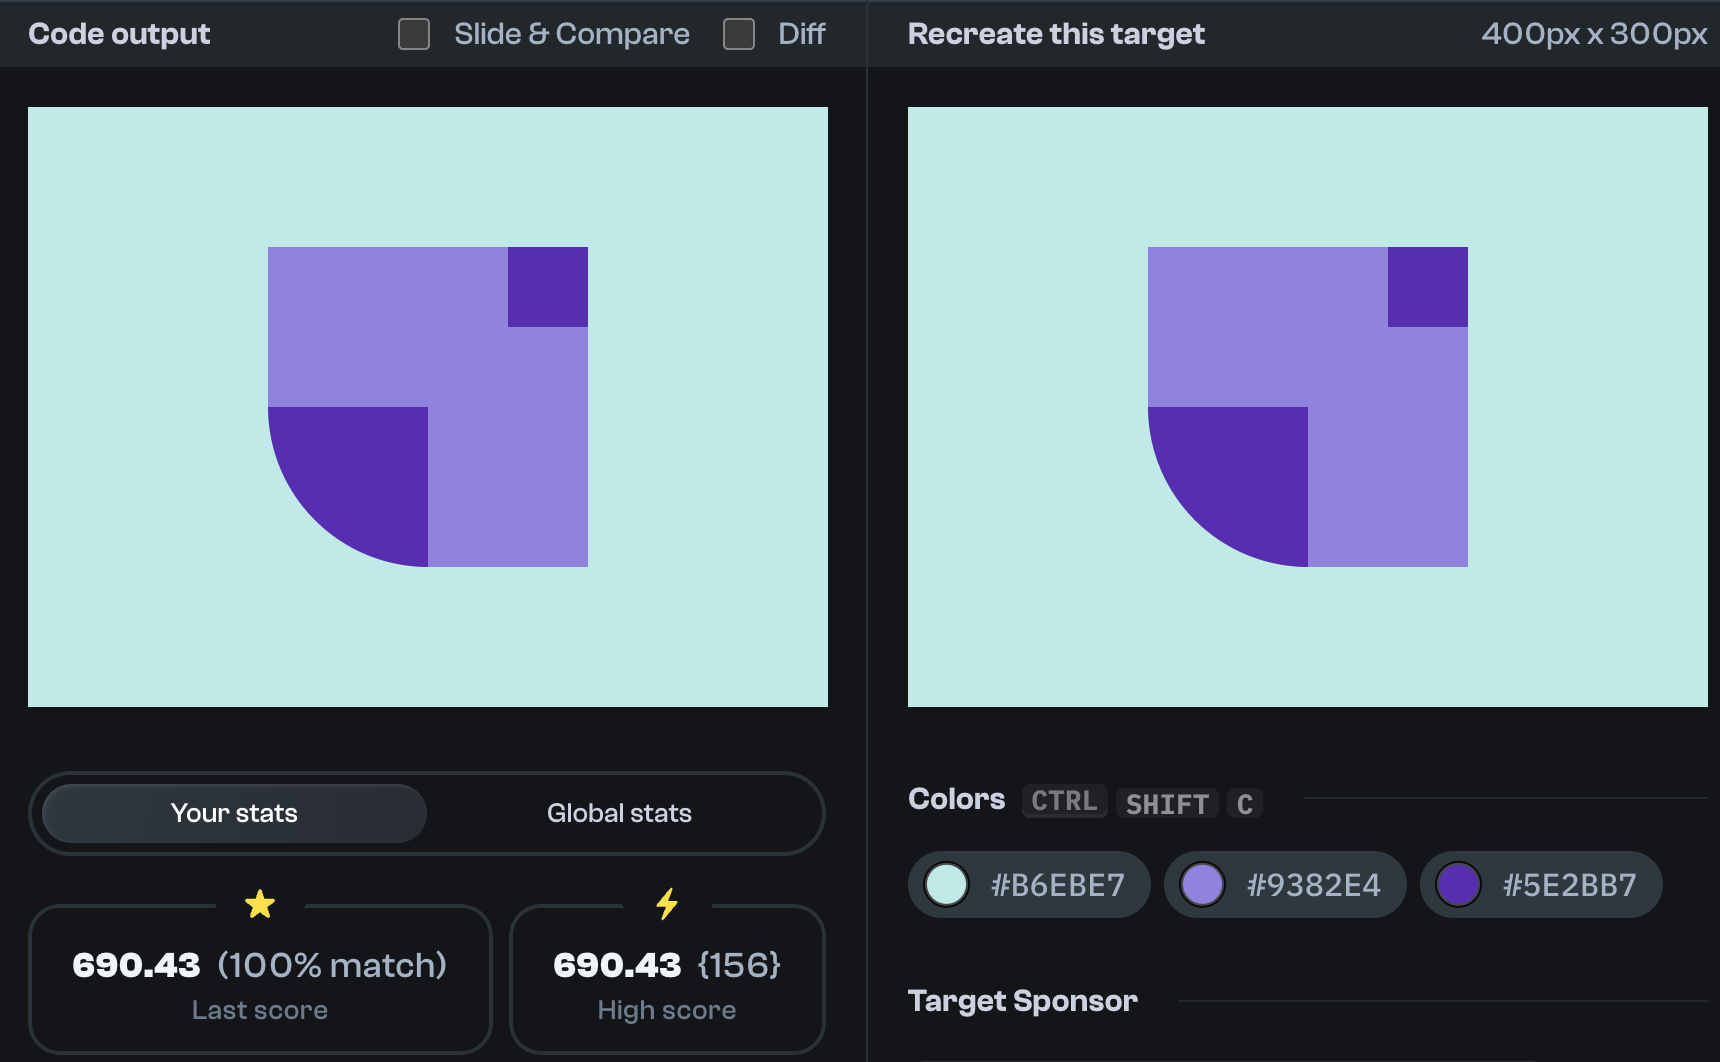1720x1062 pixels.
Task: Click the lightning bolt above High score
Action: click(x=667, y=905)
